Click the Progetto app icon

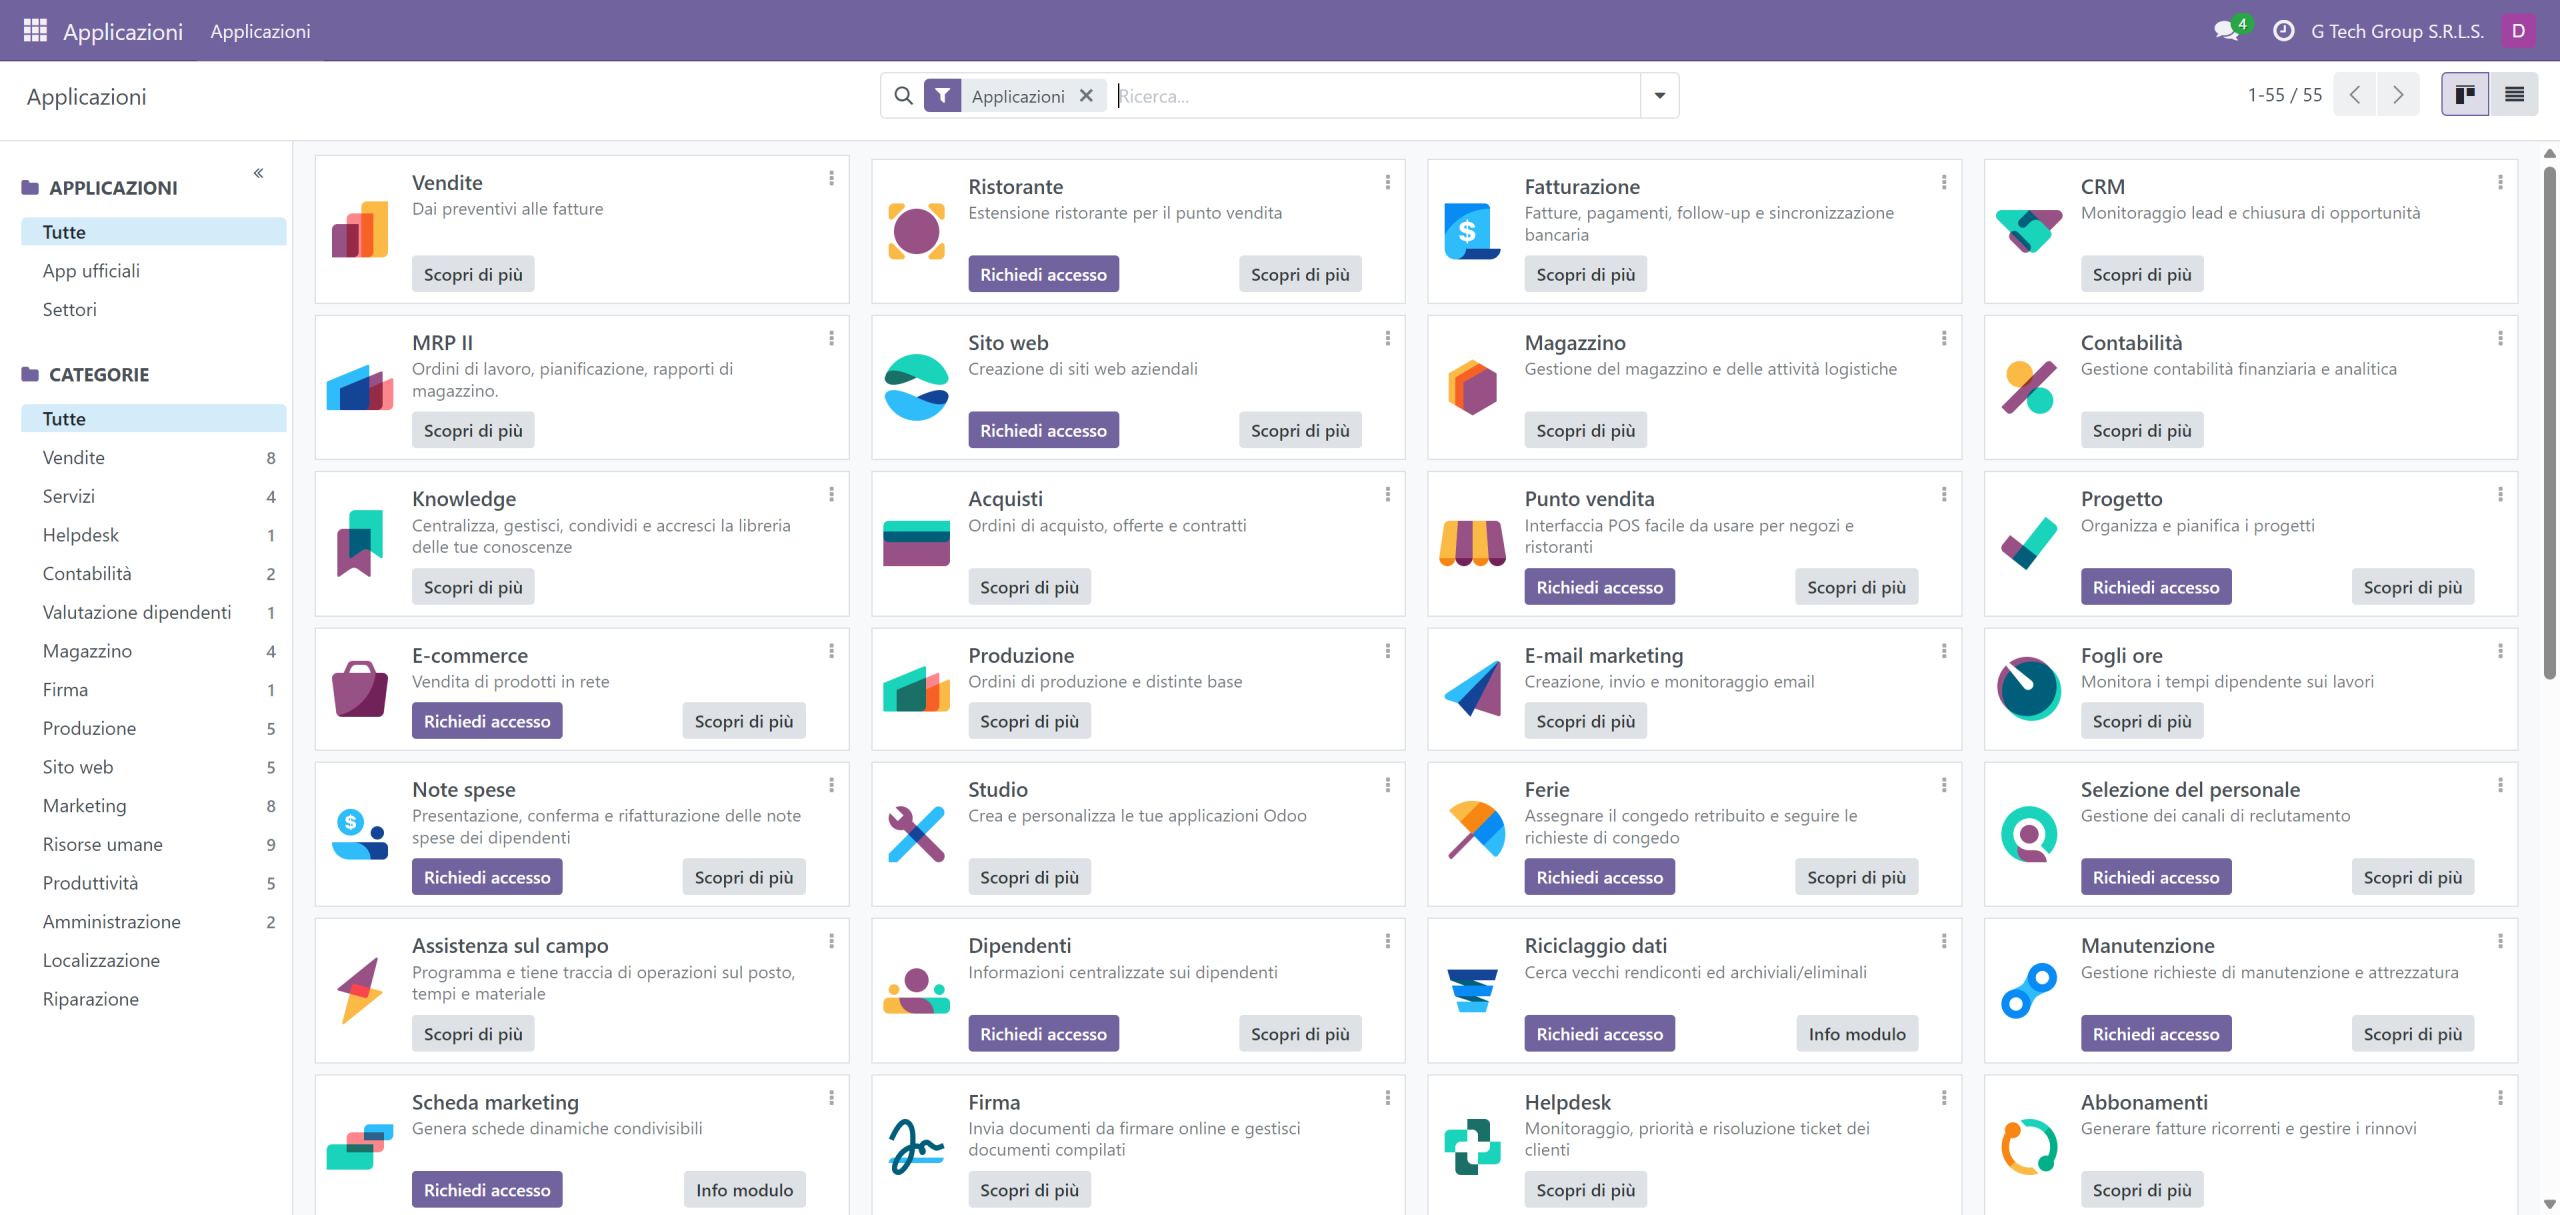(x=2028, y=543)
